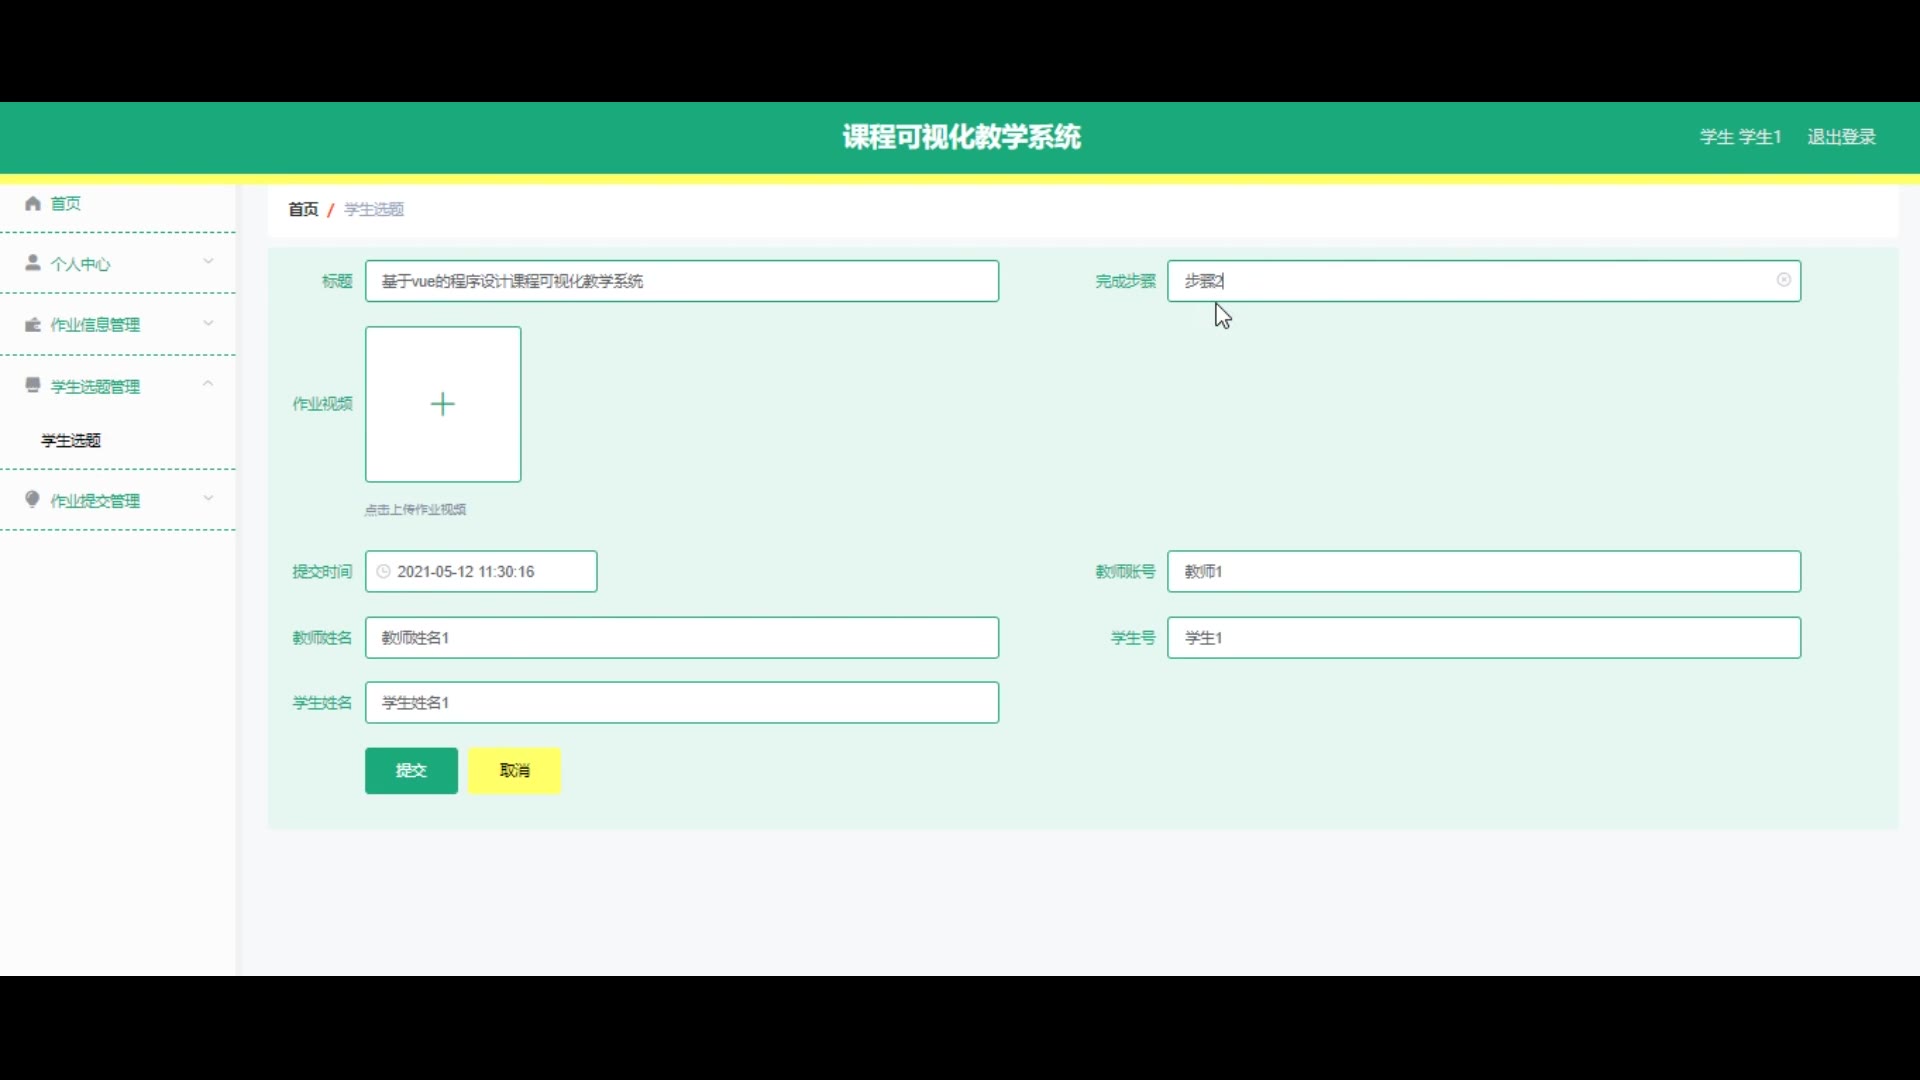The width and height of the screenshot is (1920, 1080).
Task: Click the 作业信息管理 sidebar icon
Action: (x=33, y=325)
